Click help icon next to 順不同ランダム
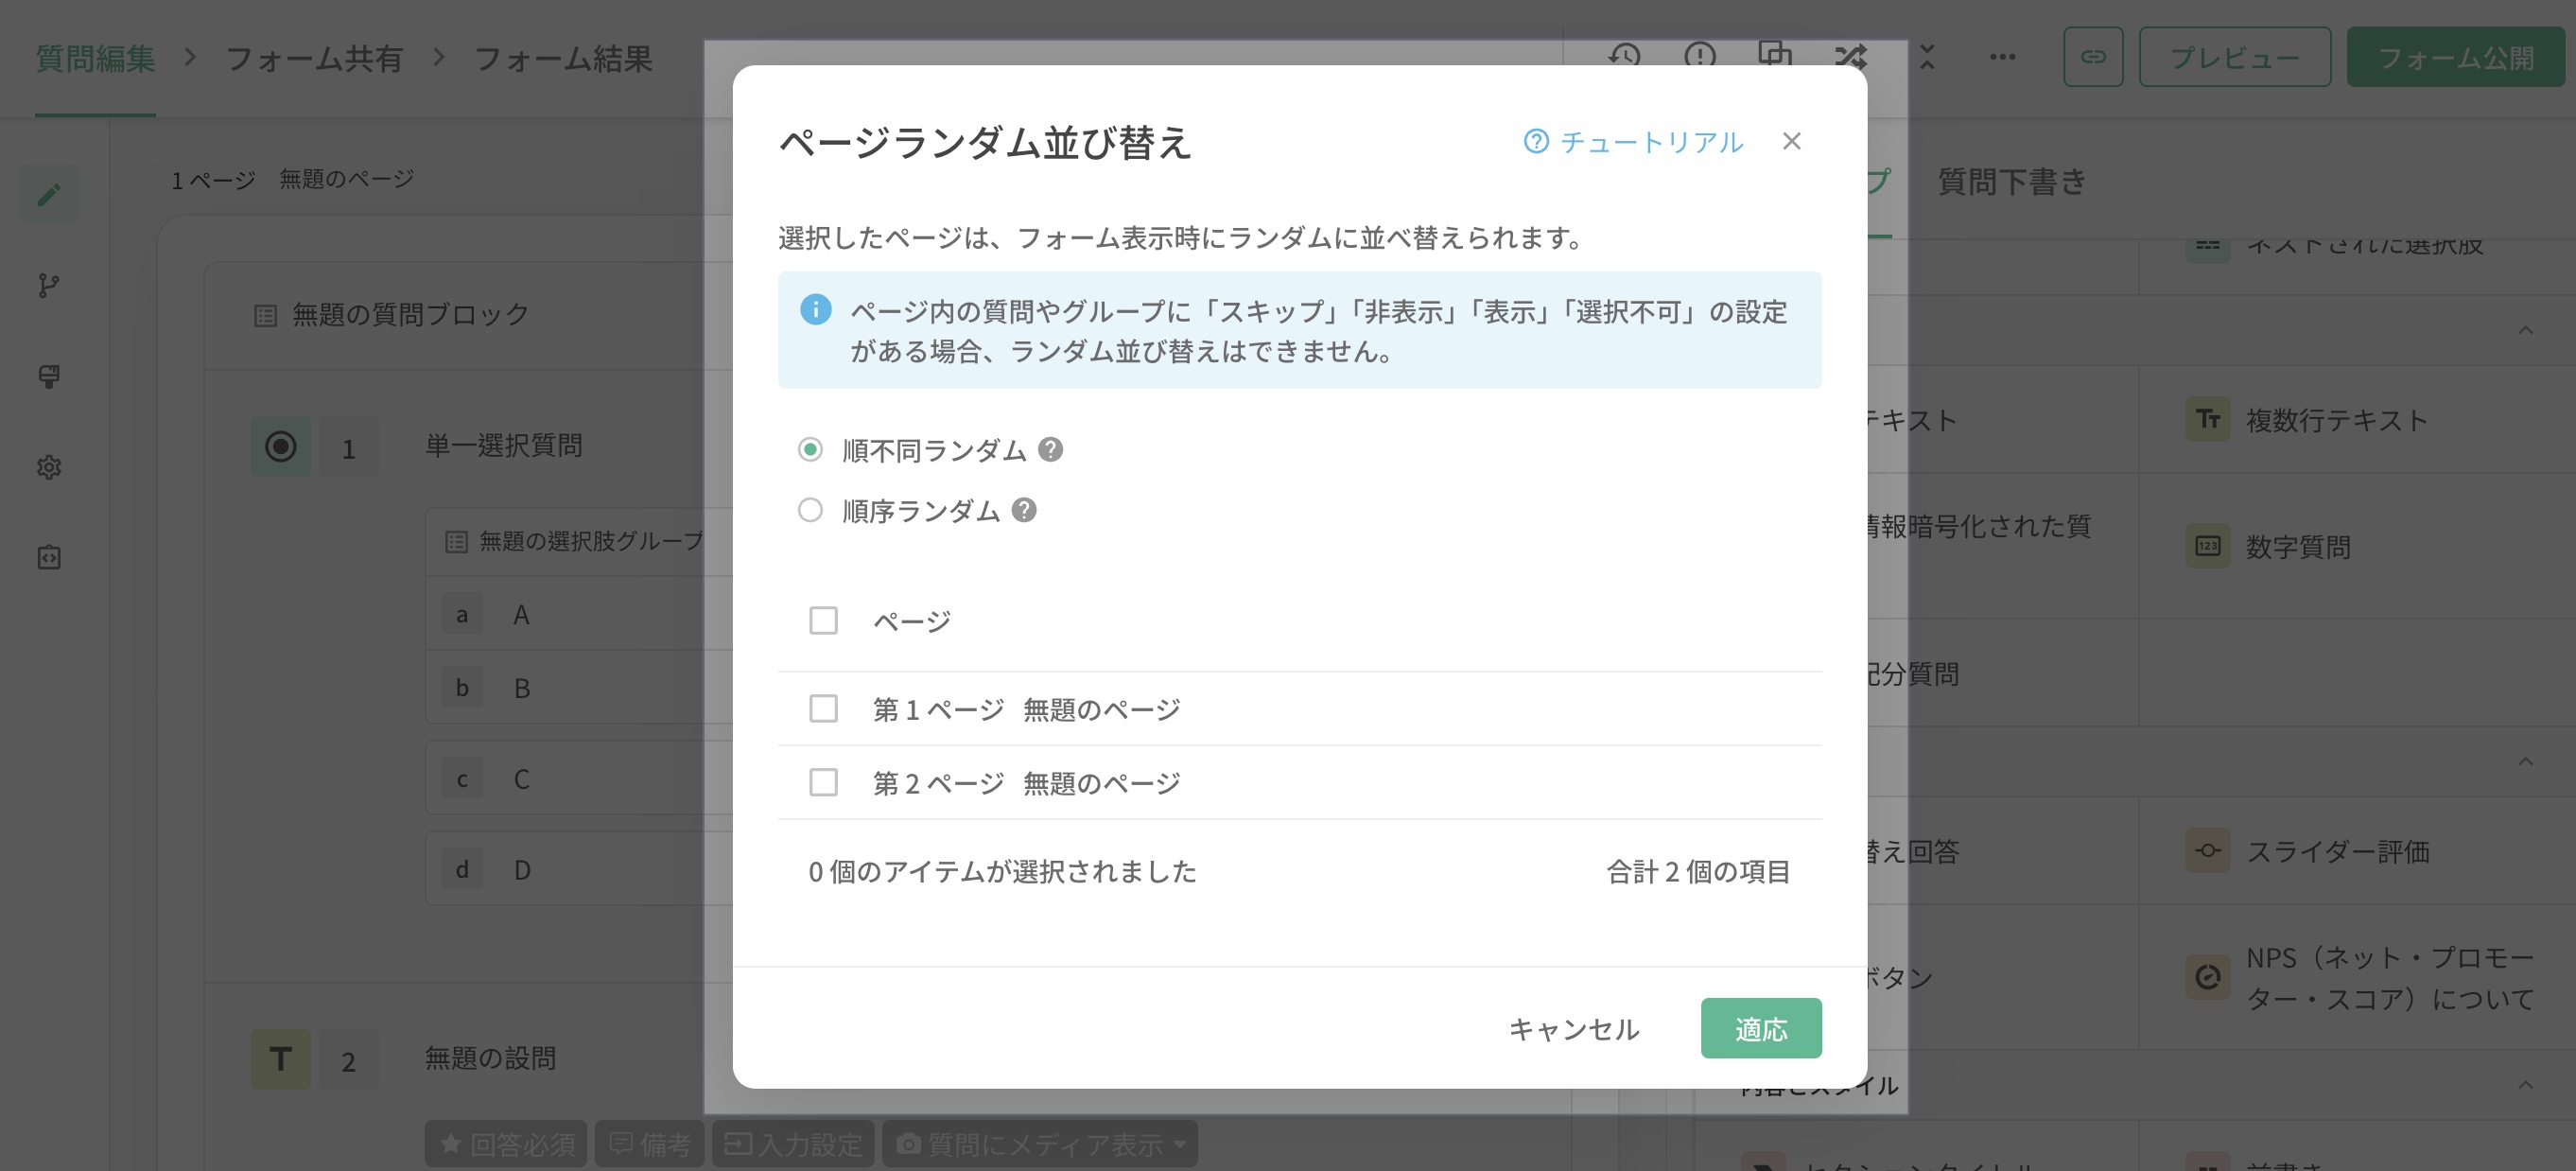Screen dimensions: 2576x1171 (x=1050, y=450)
